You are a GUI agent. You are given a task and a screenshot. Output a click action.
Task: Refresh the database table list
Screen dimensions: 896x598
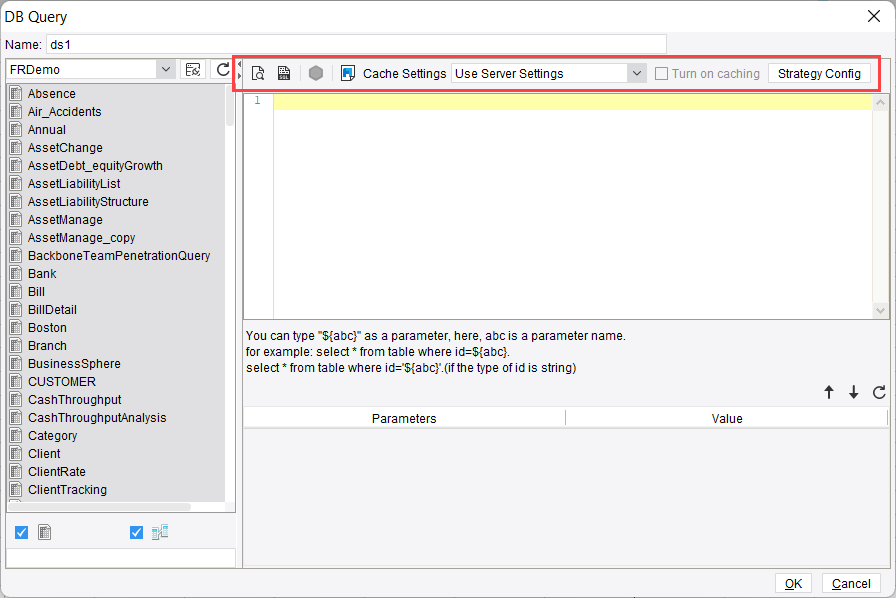tap(222, 70)
